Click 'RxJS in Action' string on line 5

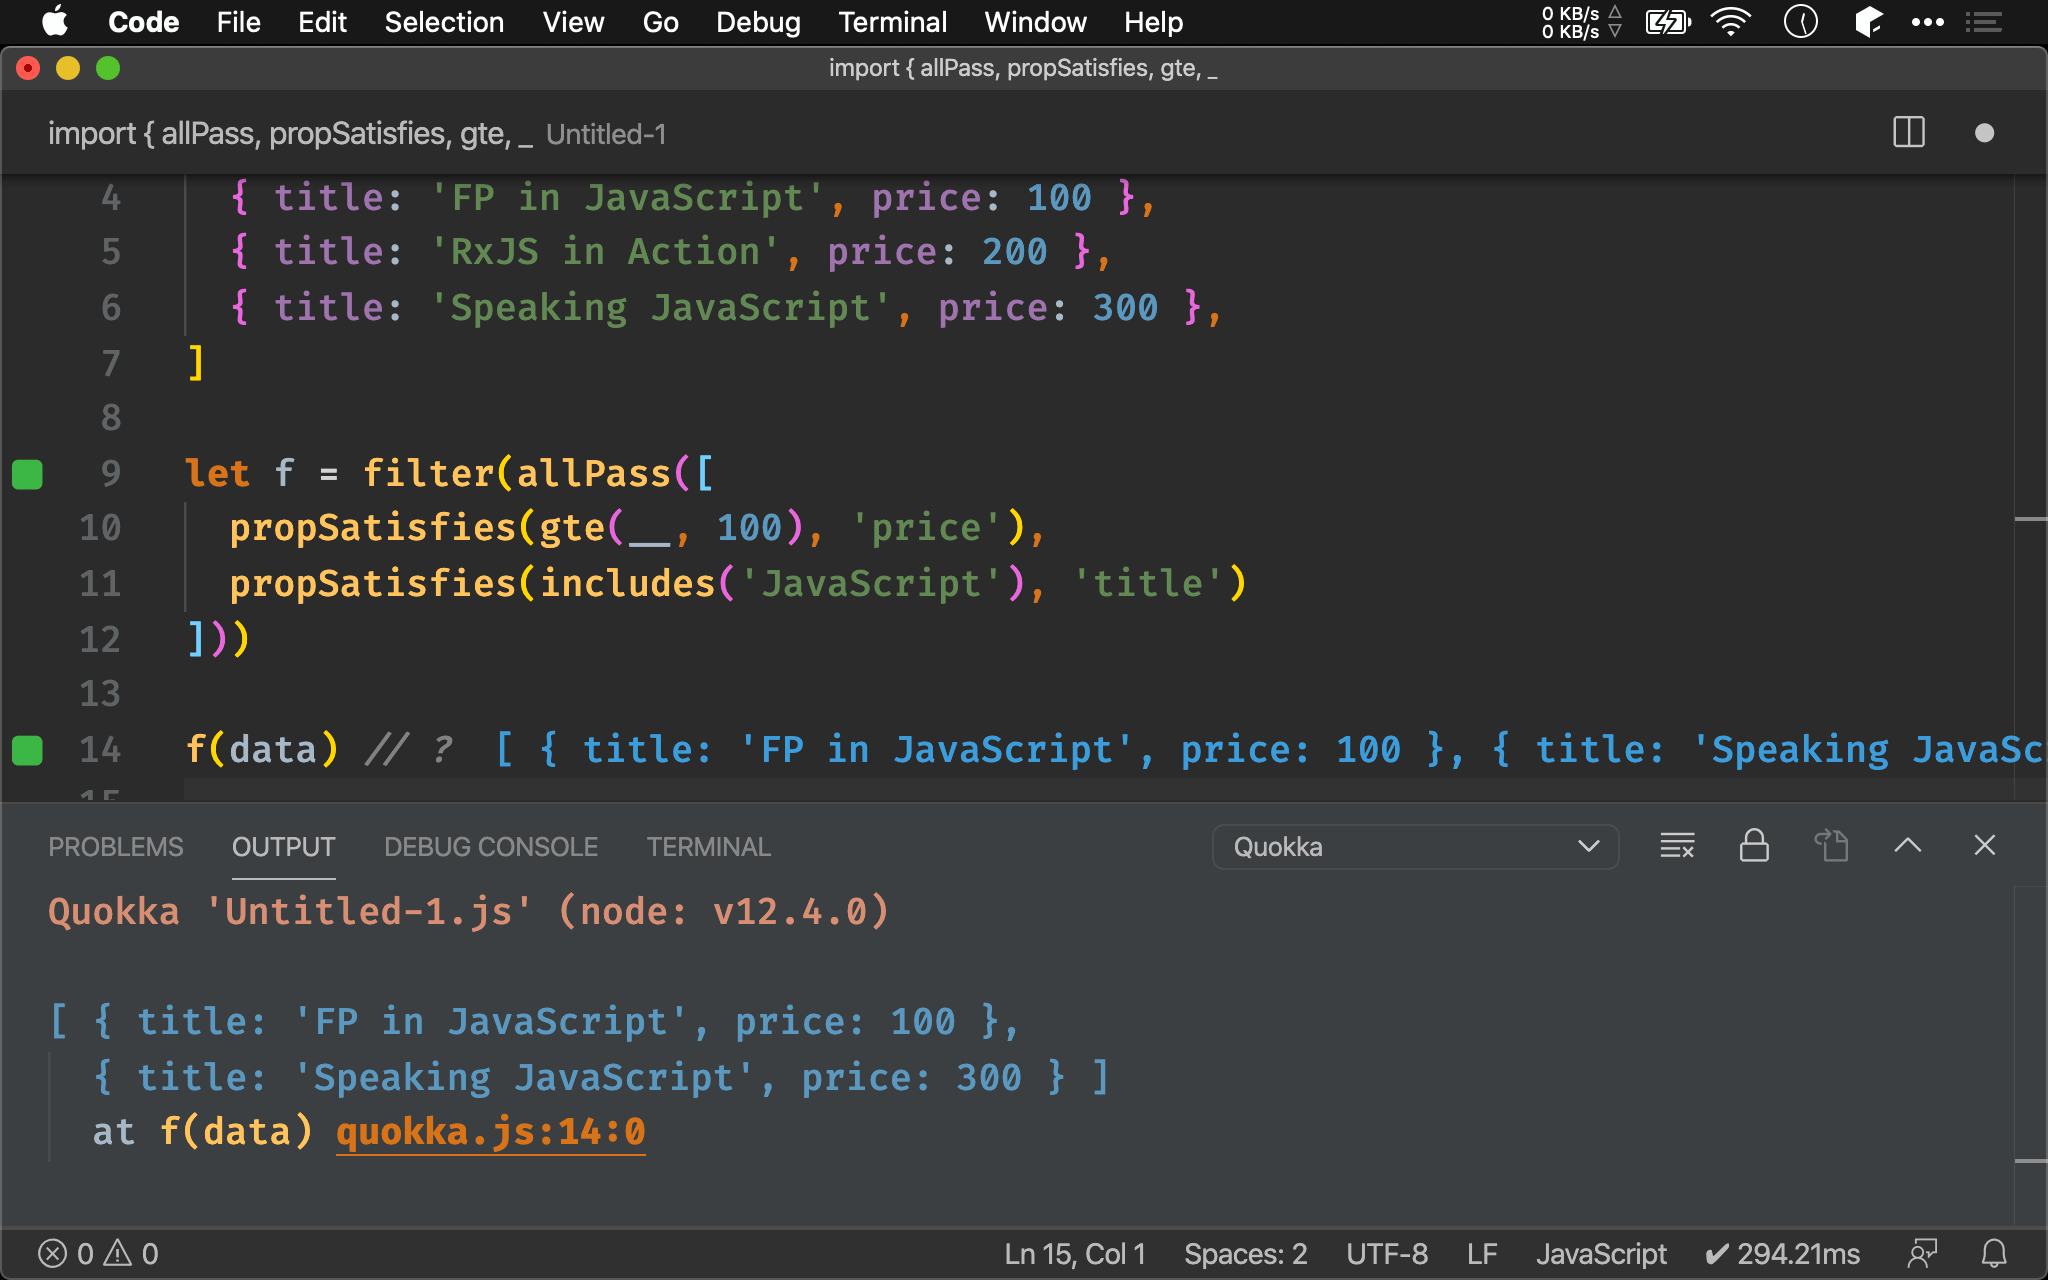604,252
